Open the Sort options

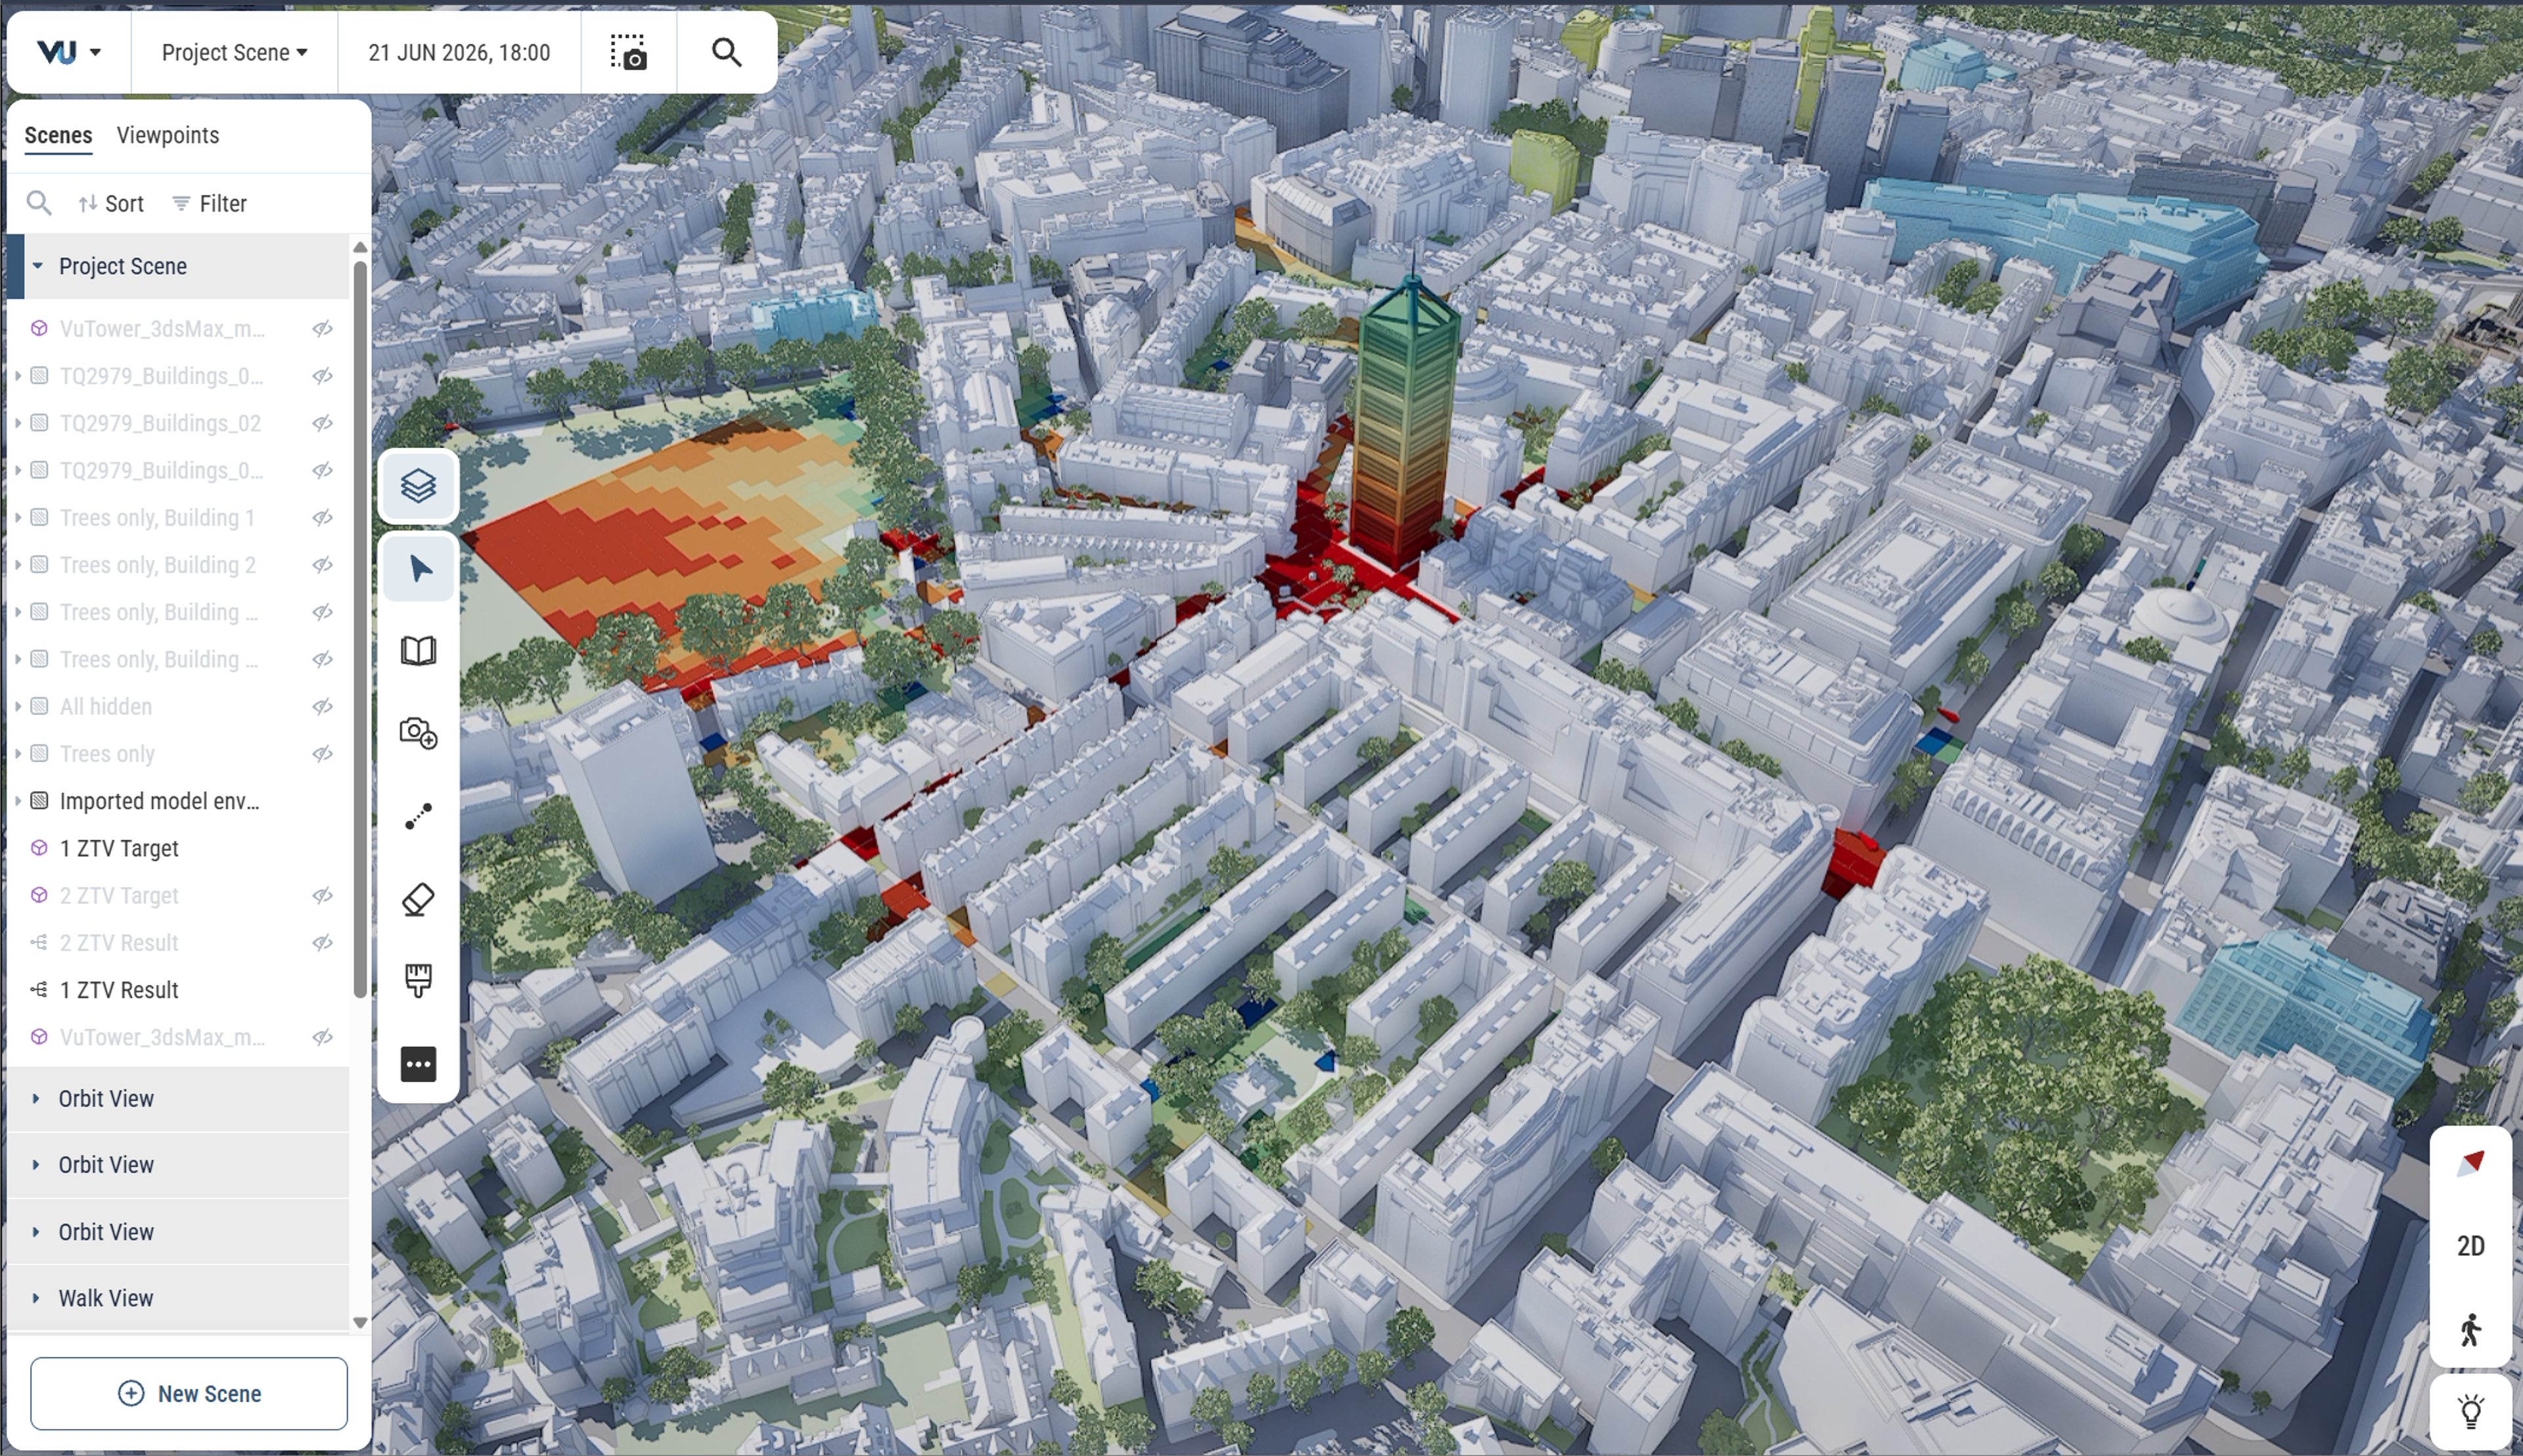click(111, 203)
